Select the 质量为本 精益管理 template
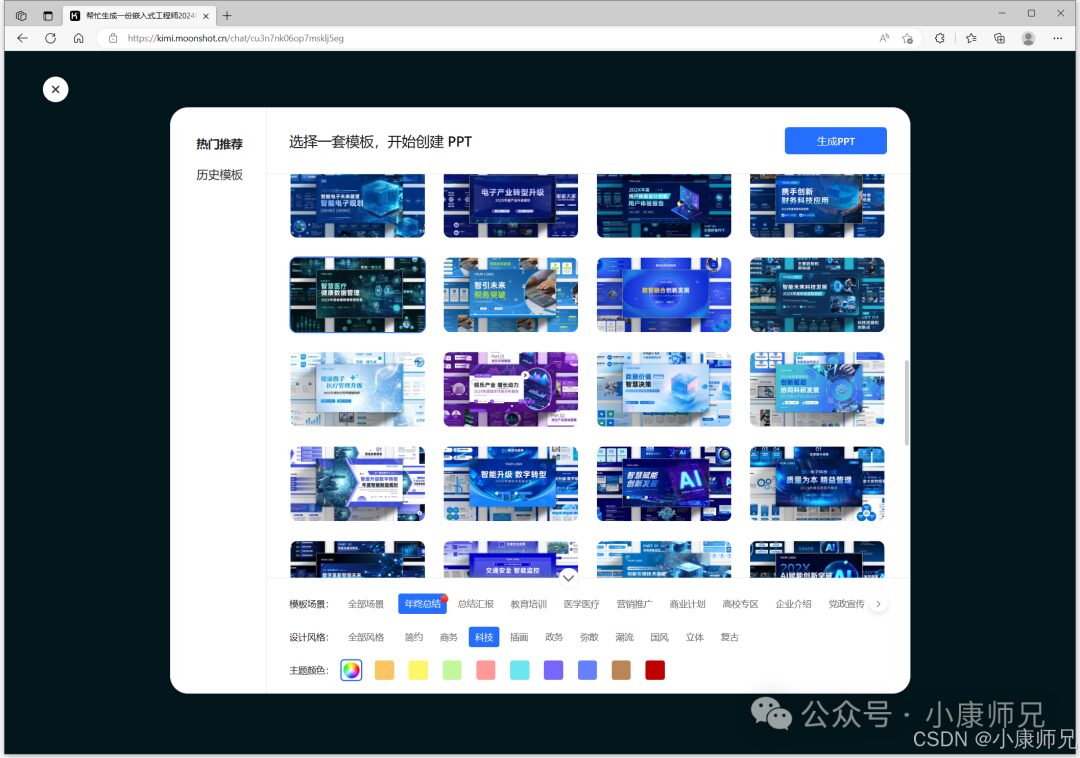The height and width of the screenshot is (758, 1080). coord(817,483)
